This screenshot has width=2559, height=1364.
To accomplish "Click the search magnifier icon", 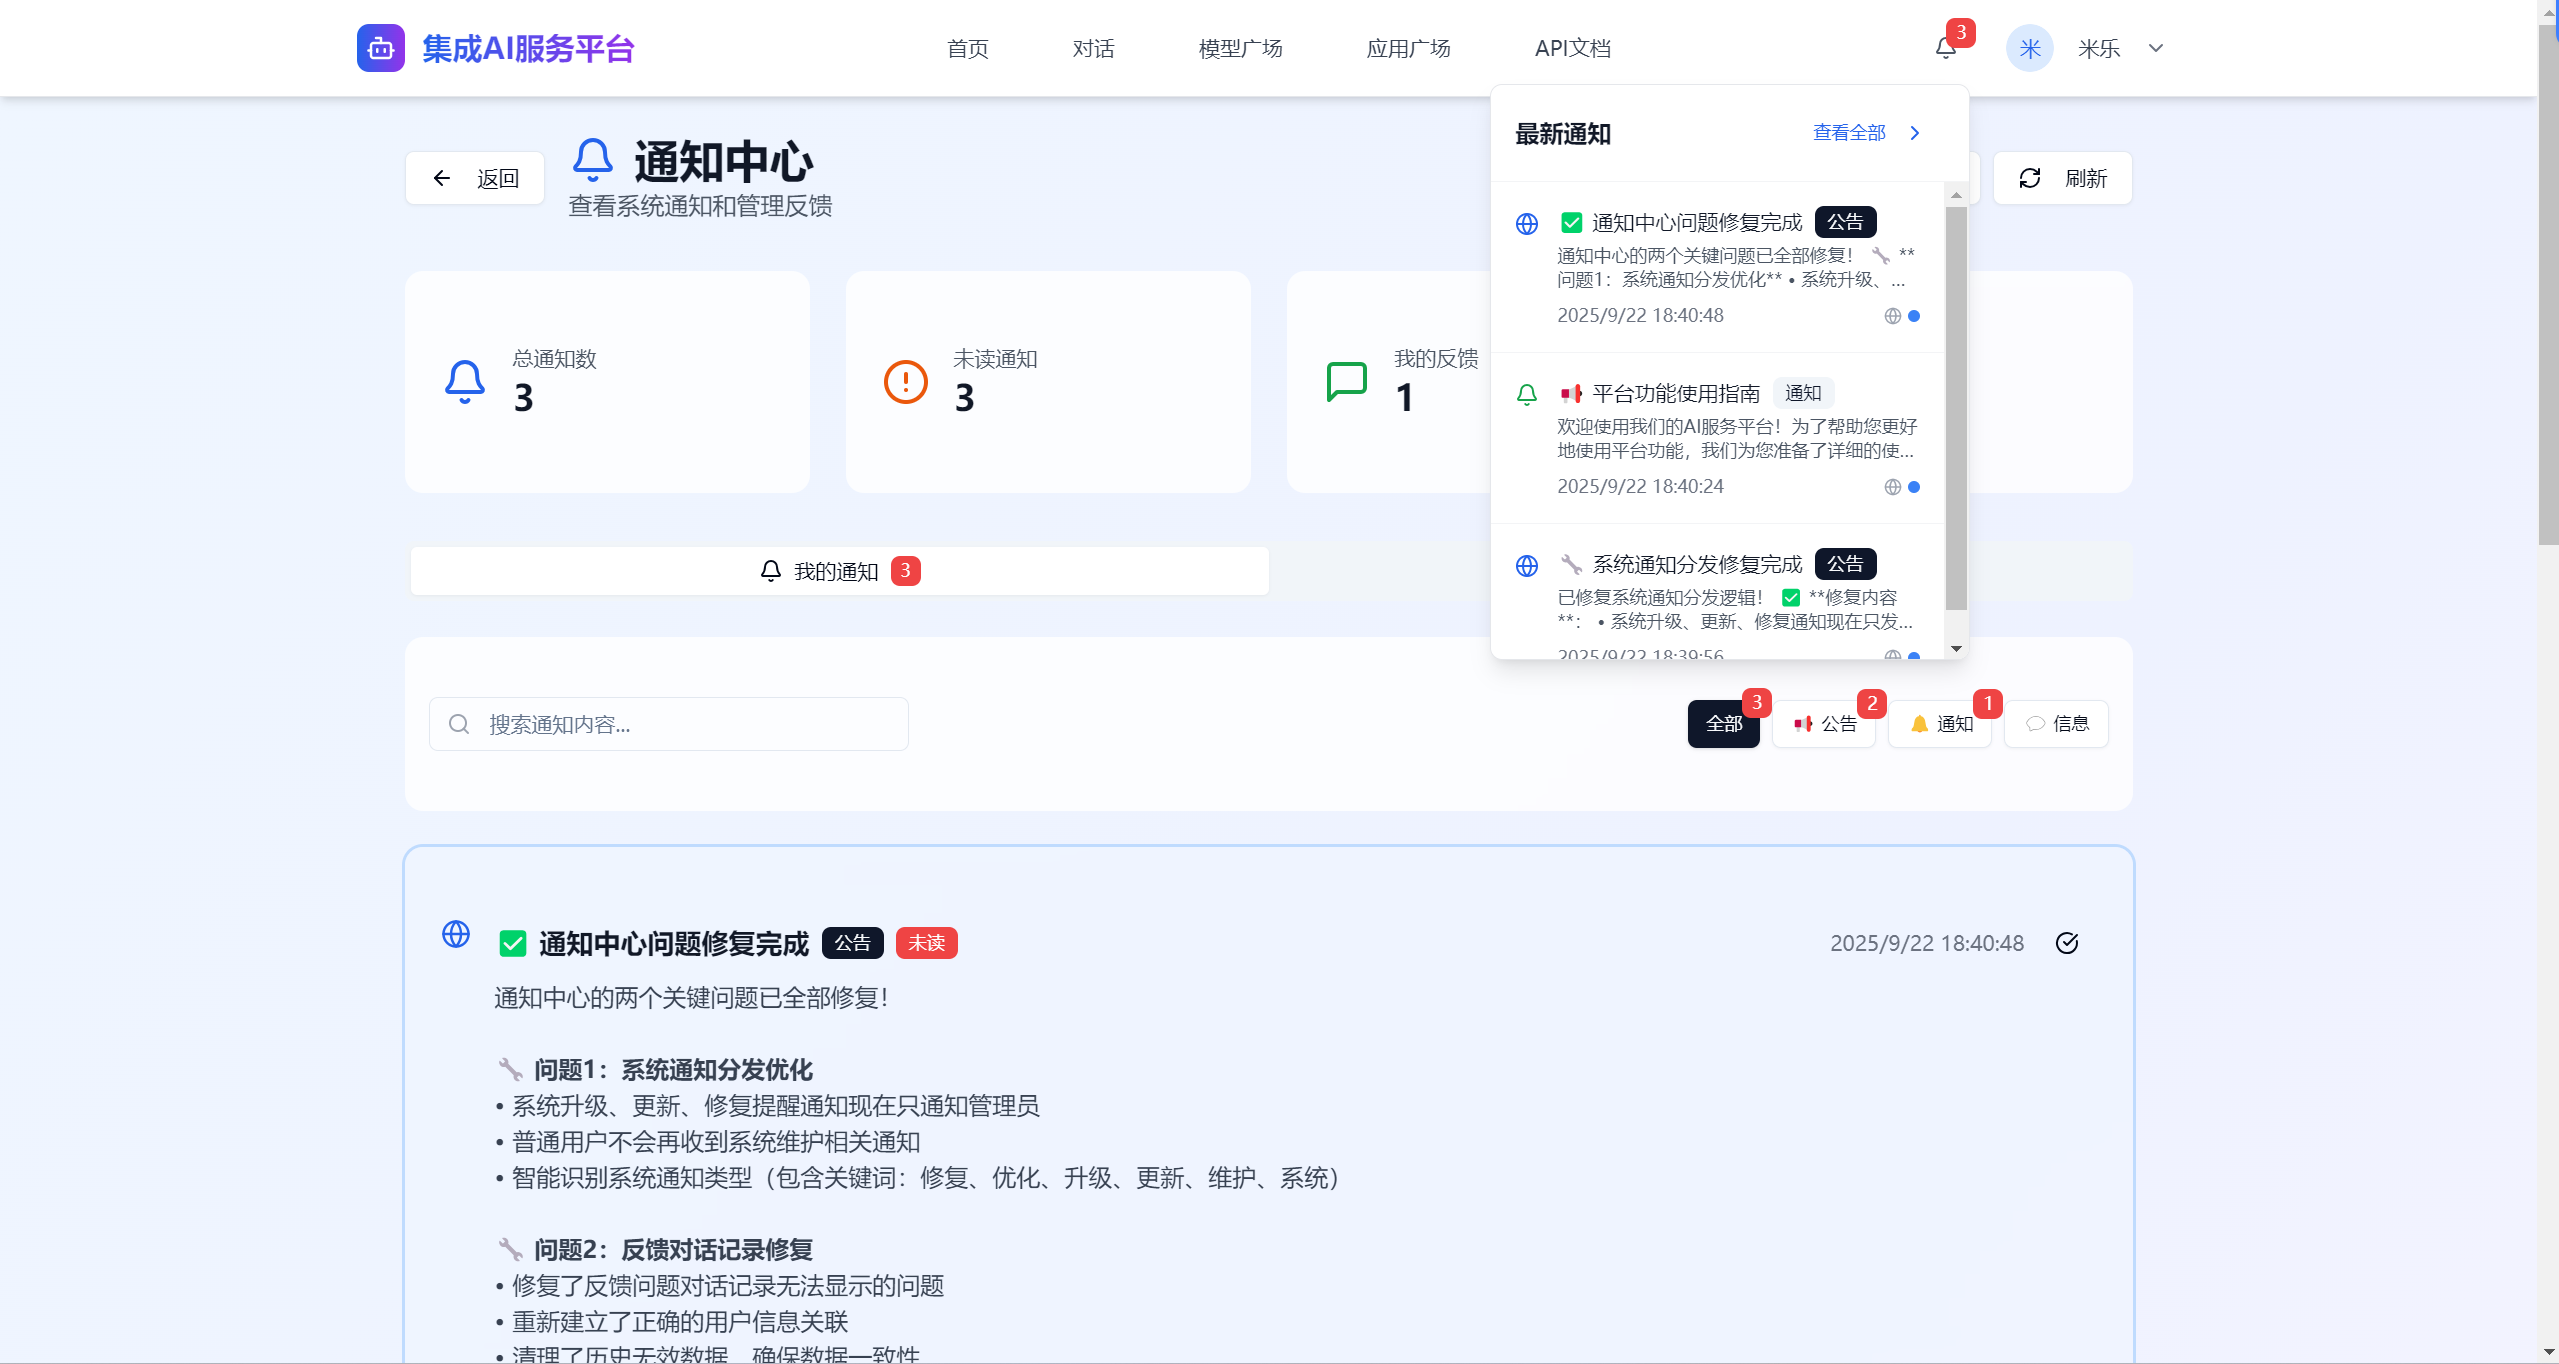I will 459,724.
